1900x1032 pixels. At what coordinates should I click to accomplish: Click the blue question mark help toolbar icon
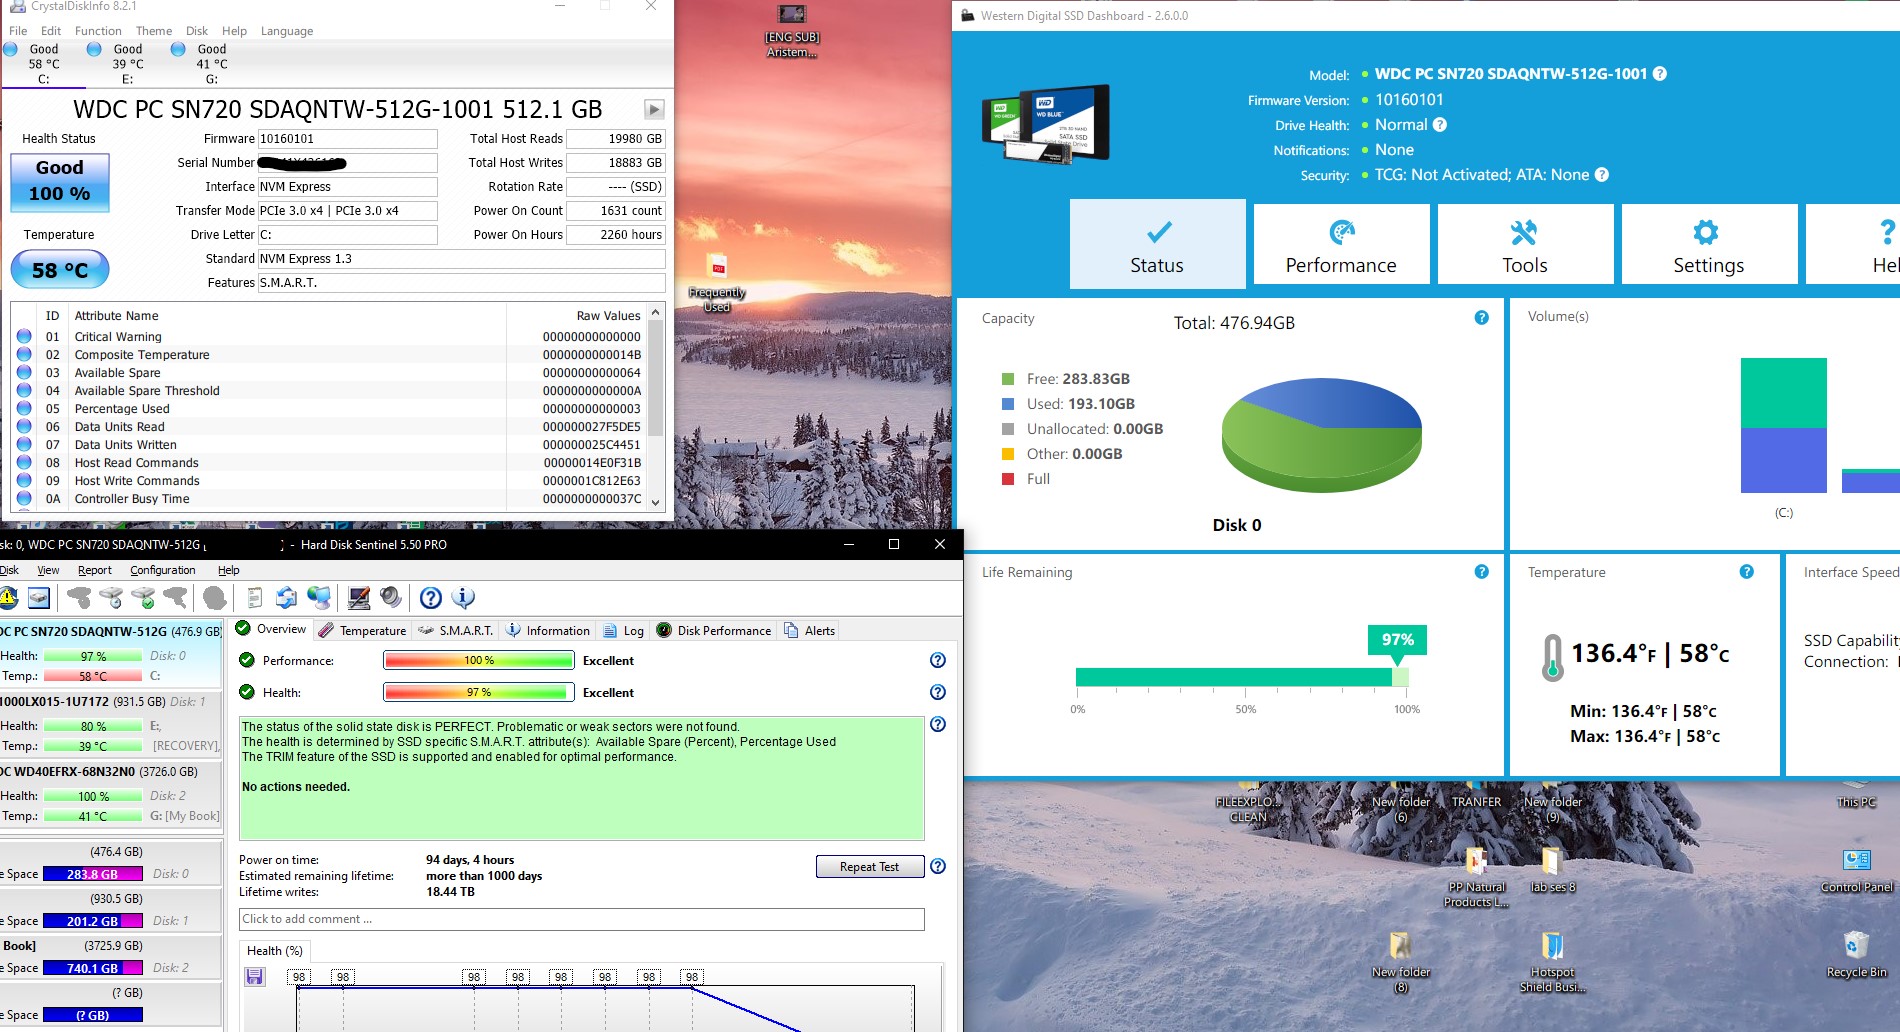pyautogui.click(x=431, y=598)
